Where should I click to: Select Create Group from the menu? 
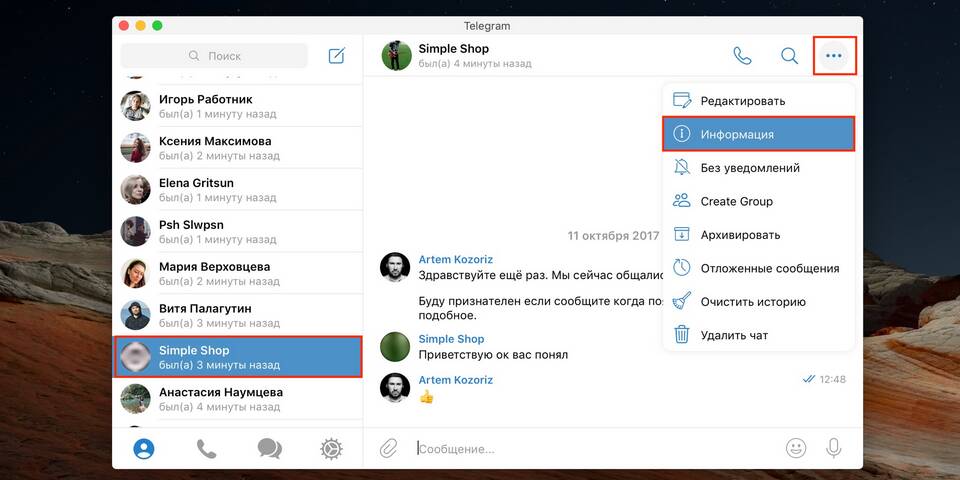pos(758,201)
